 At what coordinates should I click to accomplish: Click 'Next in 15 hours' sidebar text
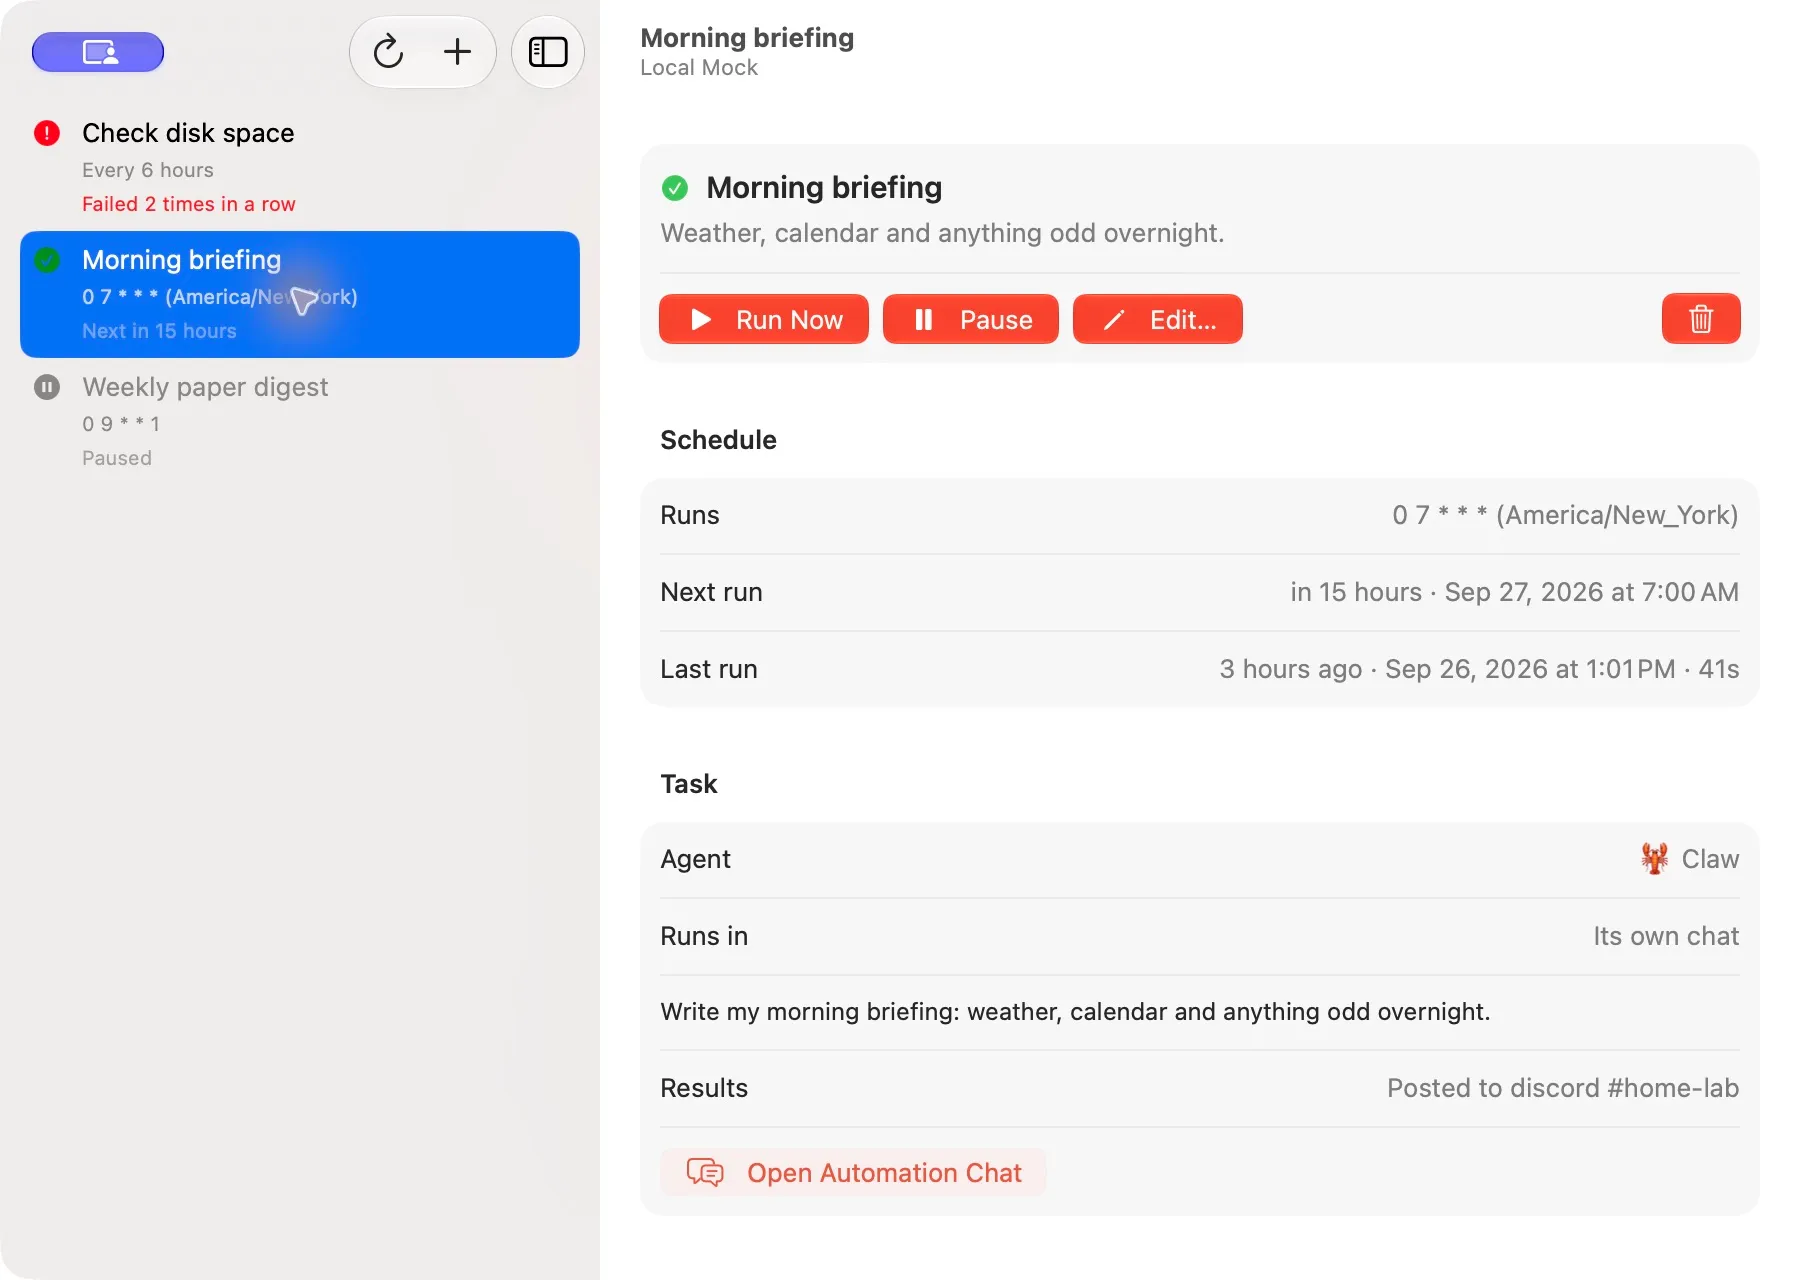(x=159, y=331)
